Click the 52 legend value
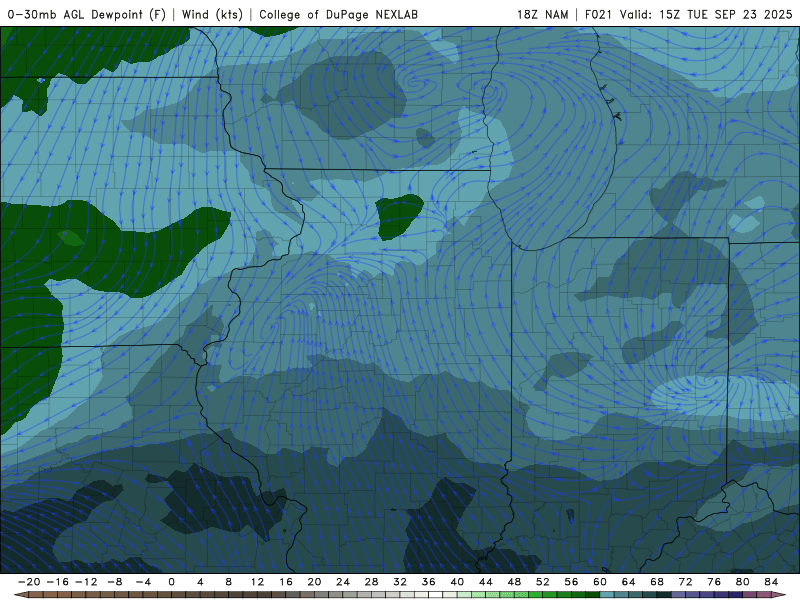 (x=543, y=582)
